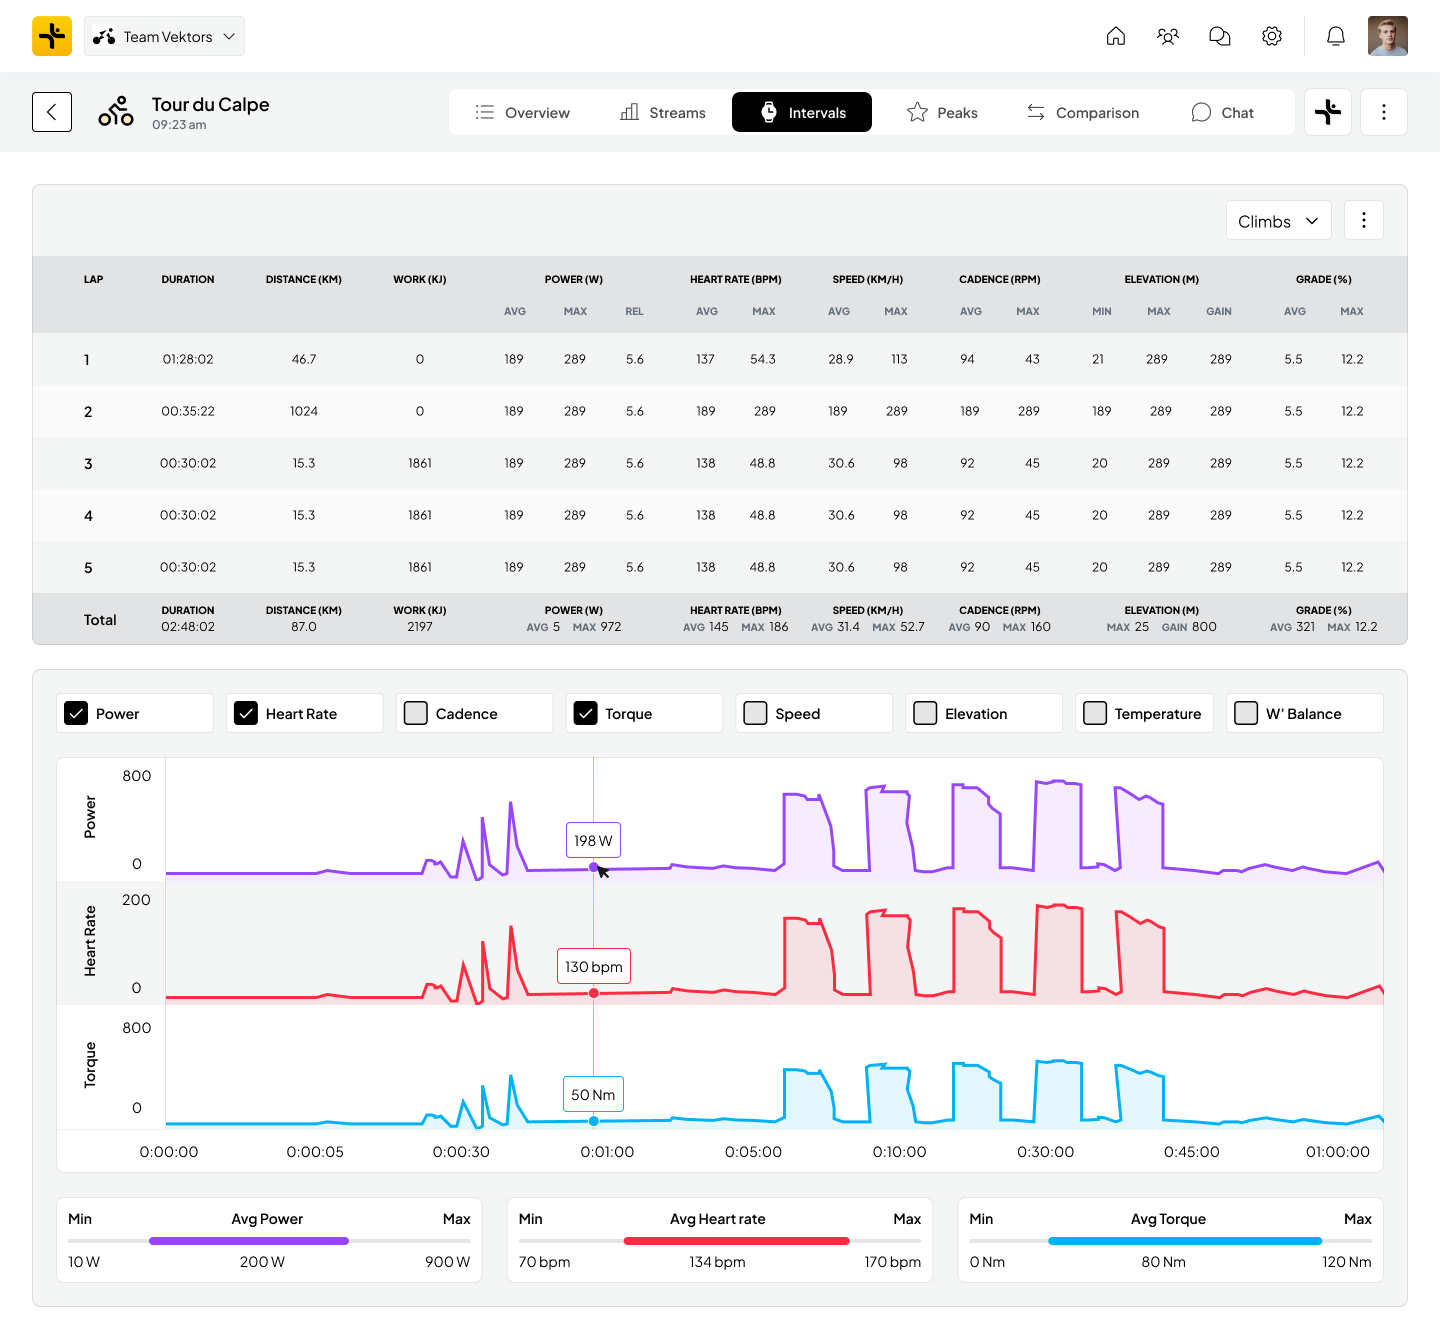Click the 198 W chart tooltip
Image resolution: width=1440 pixels, height=1339 pixels.
pyautogui.click(x=593, y=841)
